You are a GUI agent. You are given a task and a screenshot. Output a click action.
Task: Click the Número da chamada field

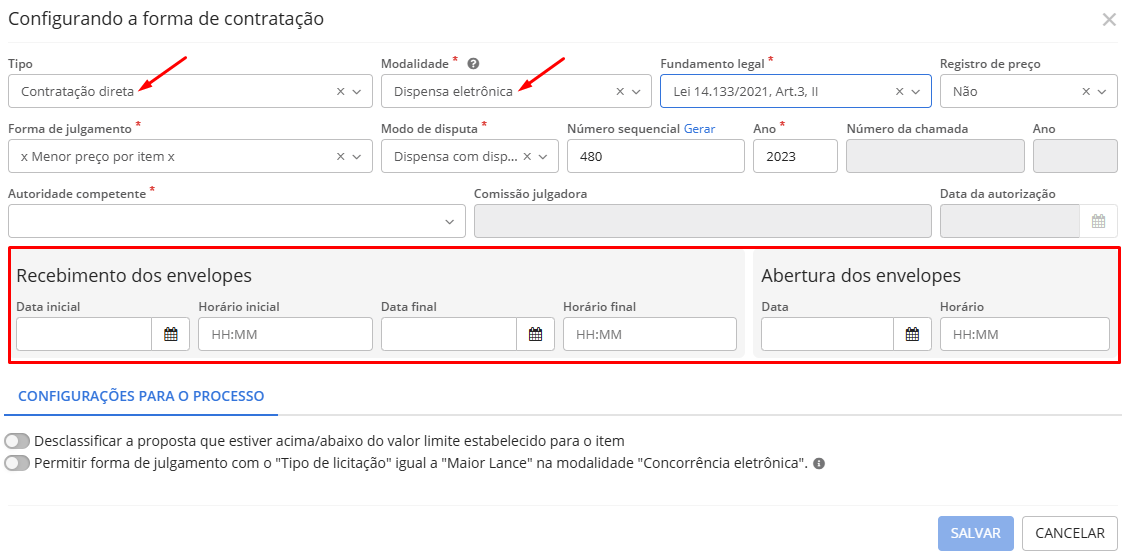935,156
